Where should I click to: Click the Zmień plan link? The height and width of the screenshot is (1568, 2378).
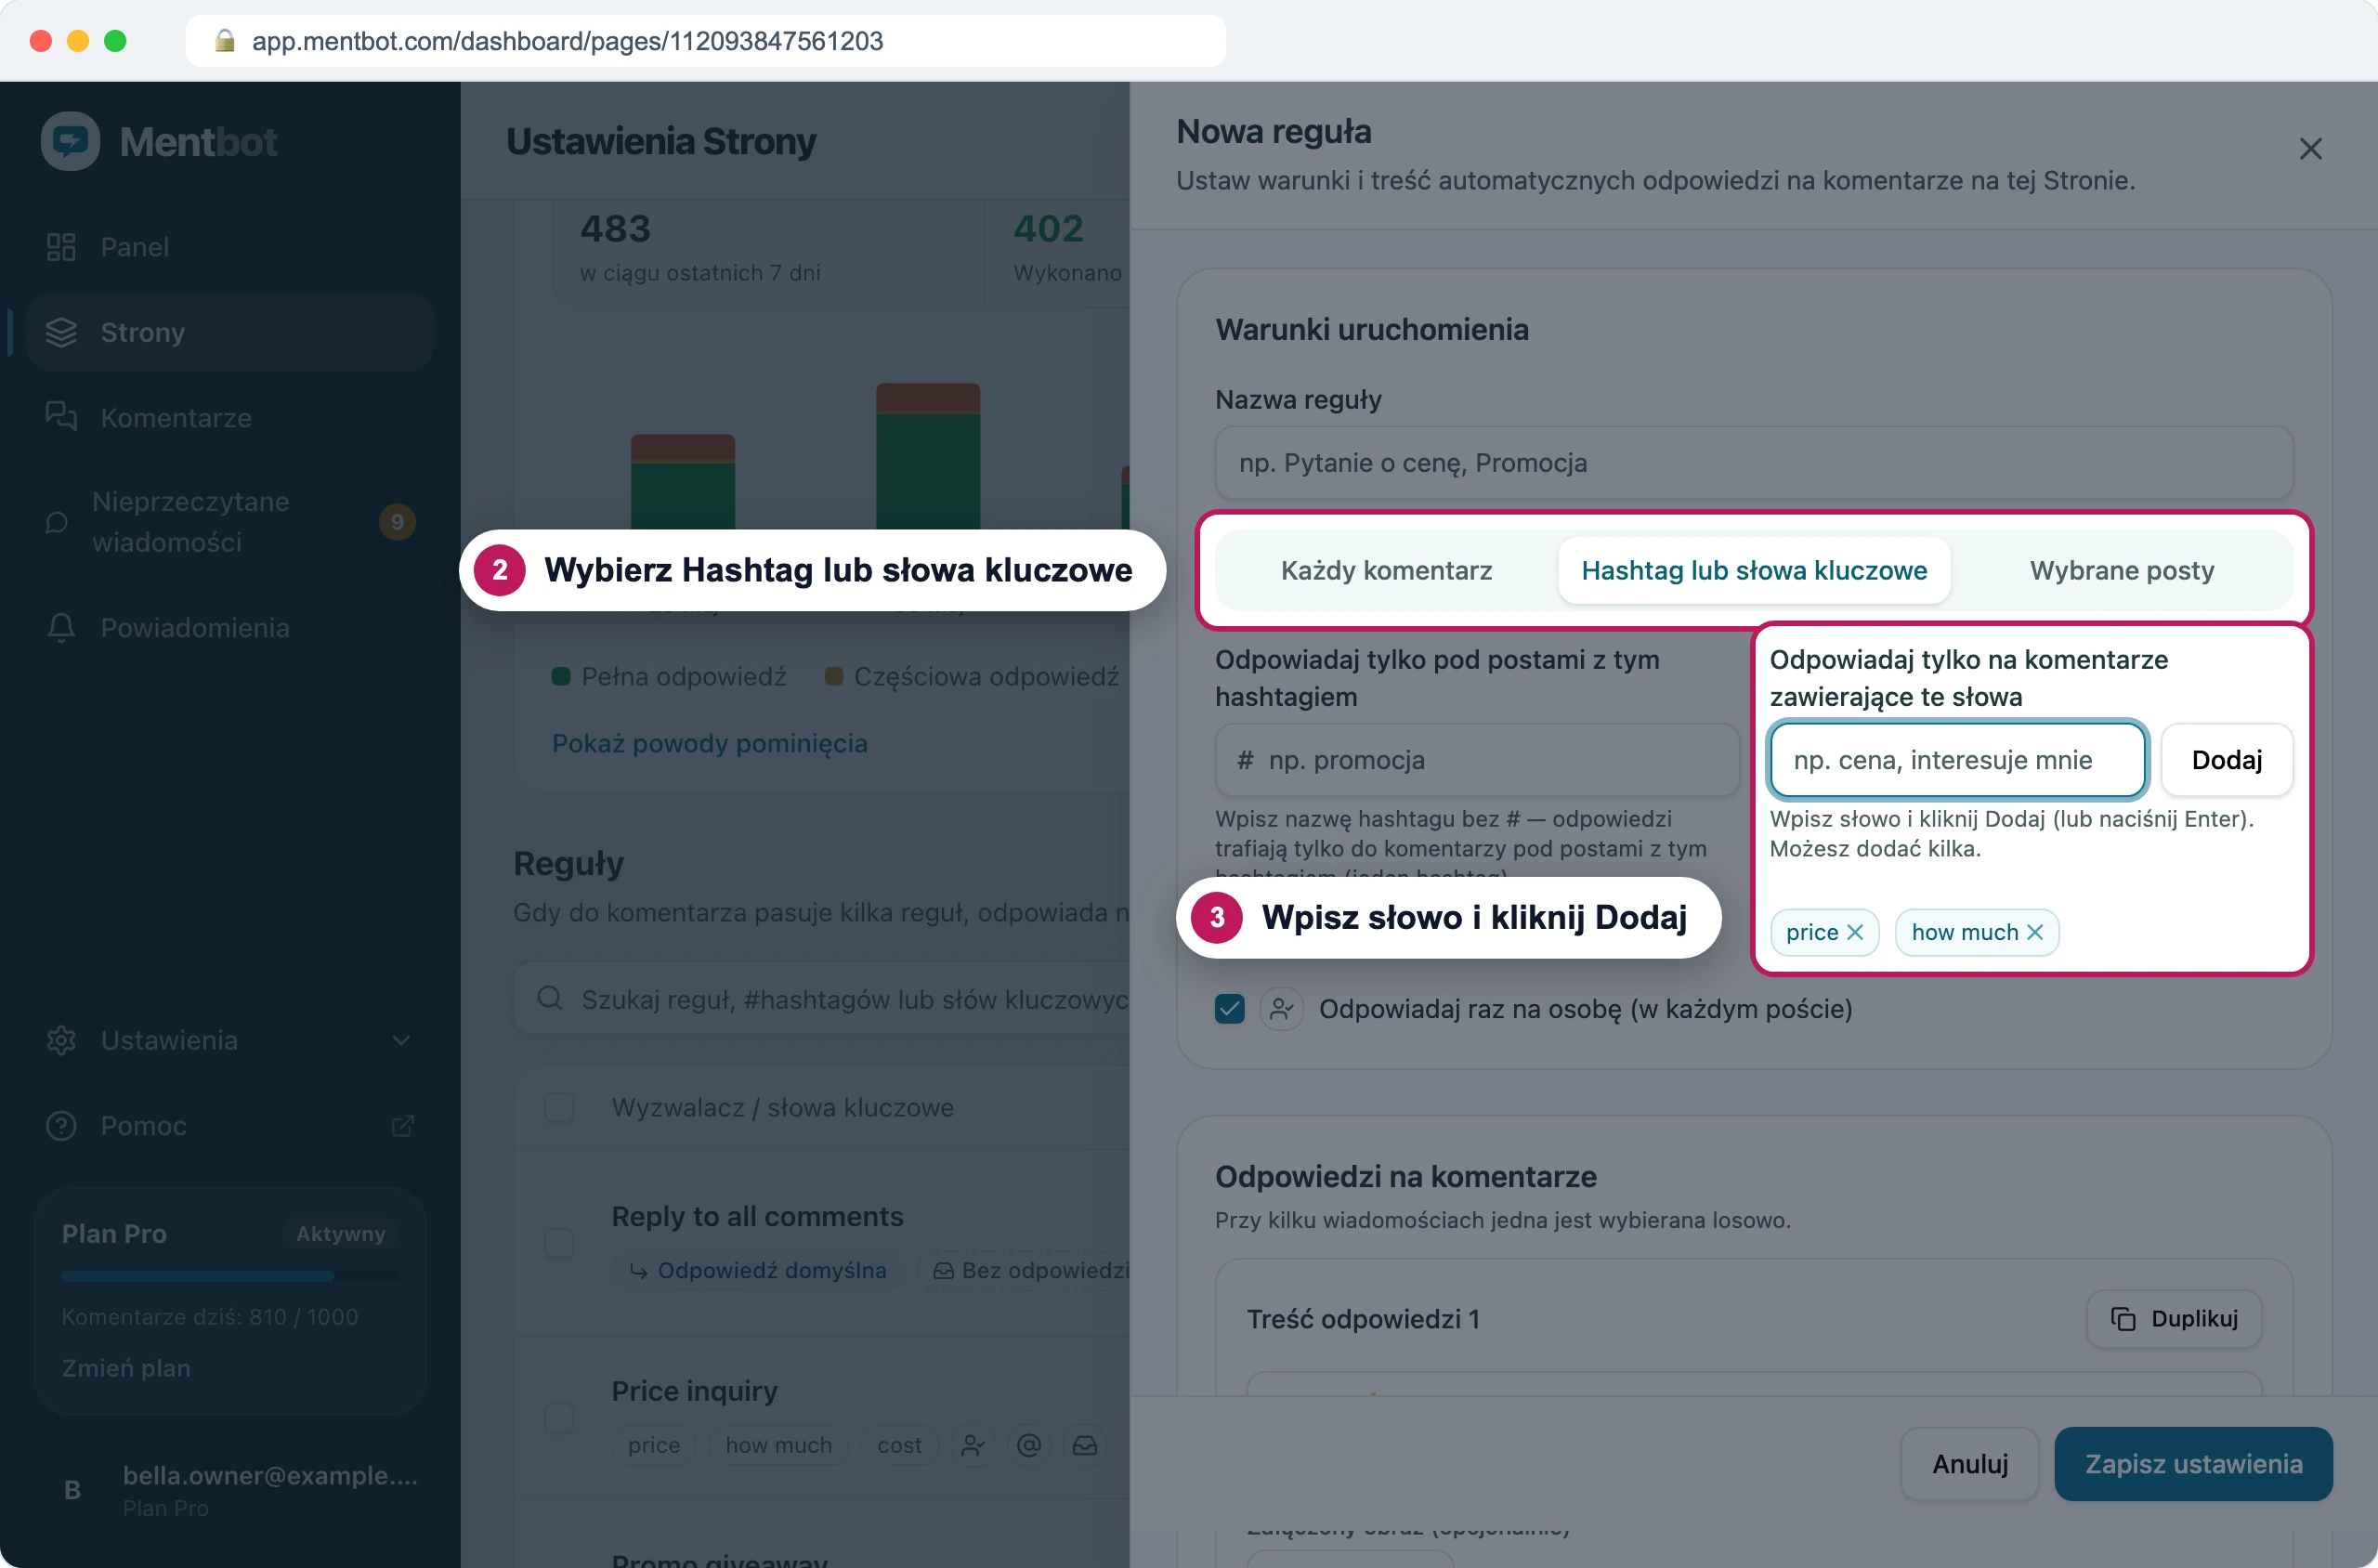click(126, 1368)
